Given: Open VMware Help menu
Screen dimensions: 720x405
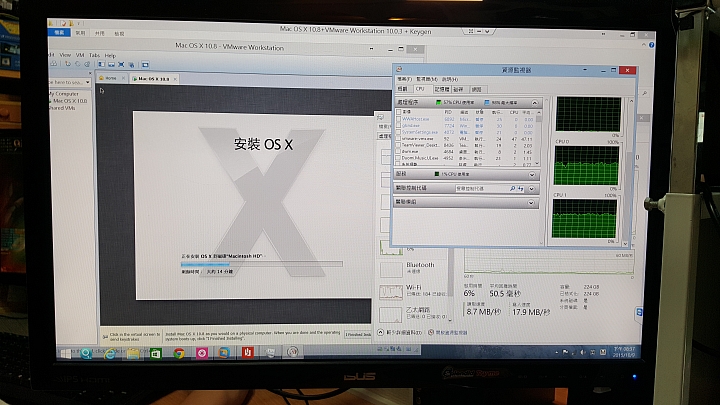Looking at the screenshot, I should (x=110, y=55).
